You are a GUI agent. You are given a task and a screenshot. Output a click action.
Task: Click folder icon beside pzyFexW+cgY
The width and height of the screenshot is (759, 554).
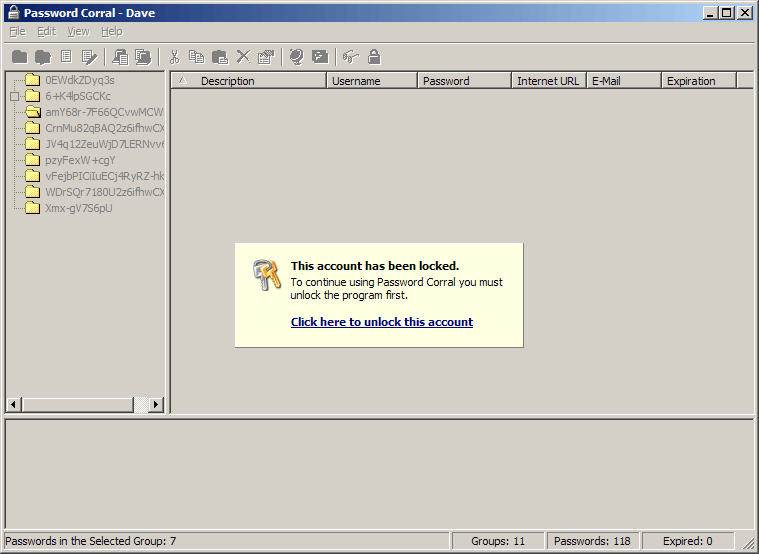click(32, 160)
